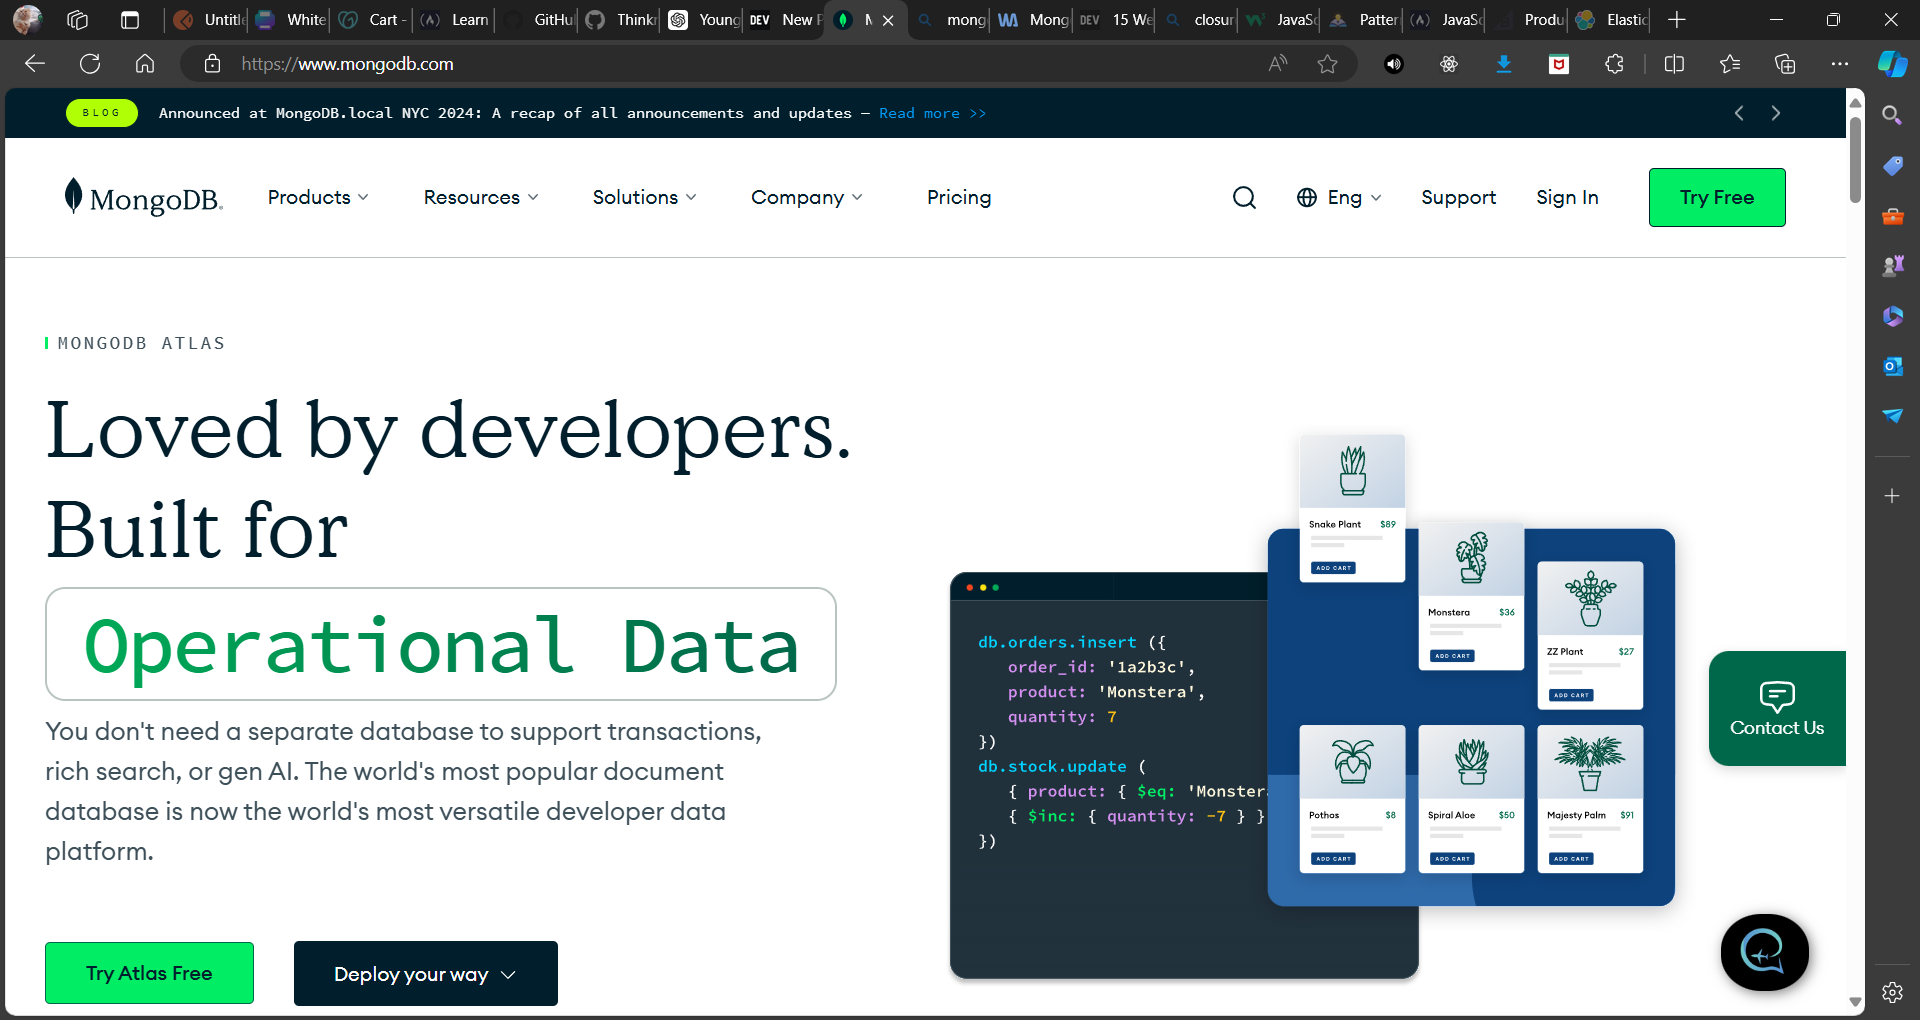Click the Try Atlas Free button
The image size is (1920, 1020).
149,974
